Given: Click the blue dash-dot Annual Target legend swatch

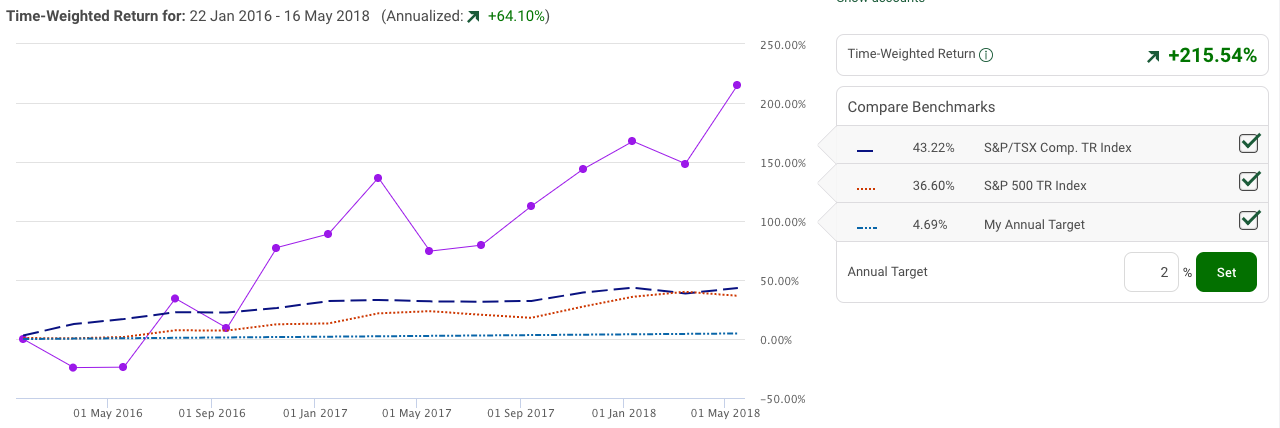Looking at the screenshot, I should (866, 227).
